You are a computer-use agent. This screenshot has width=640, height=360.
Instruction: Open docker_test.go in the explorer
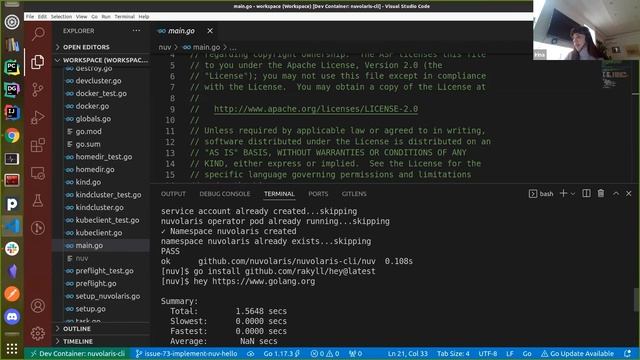pyautogui.click(x=101, y=93)
